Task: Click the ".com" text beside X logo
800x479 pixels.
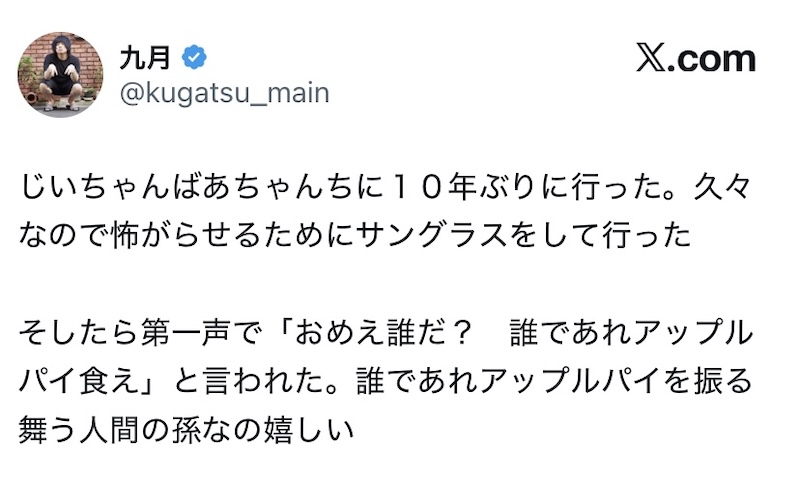Action: (712, 59)
